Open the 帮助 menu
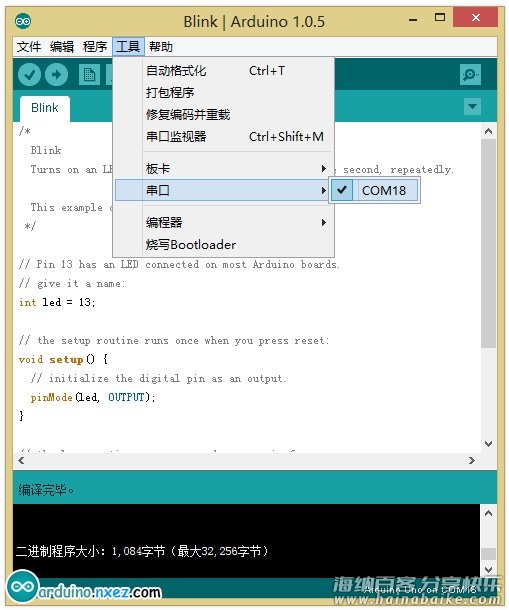The image size is (509, 610). coord(161,47)
